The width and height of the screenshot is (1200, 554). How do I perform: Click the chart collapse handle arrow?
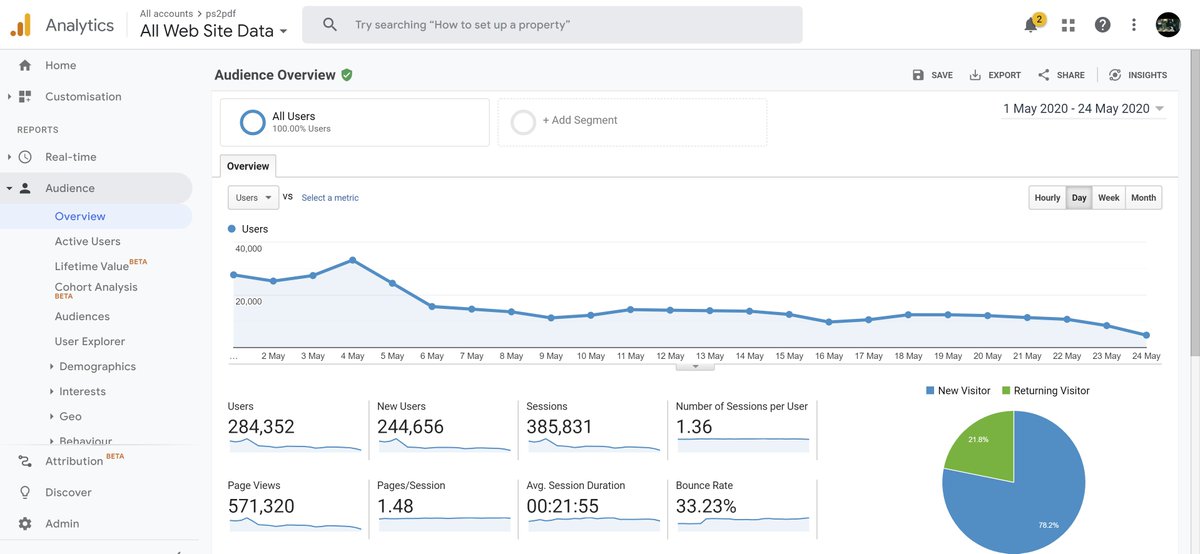pos(696,367)
